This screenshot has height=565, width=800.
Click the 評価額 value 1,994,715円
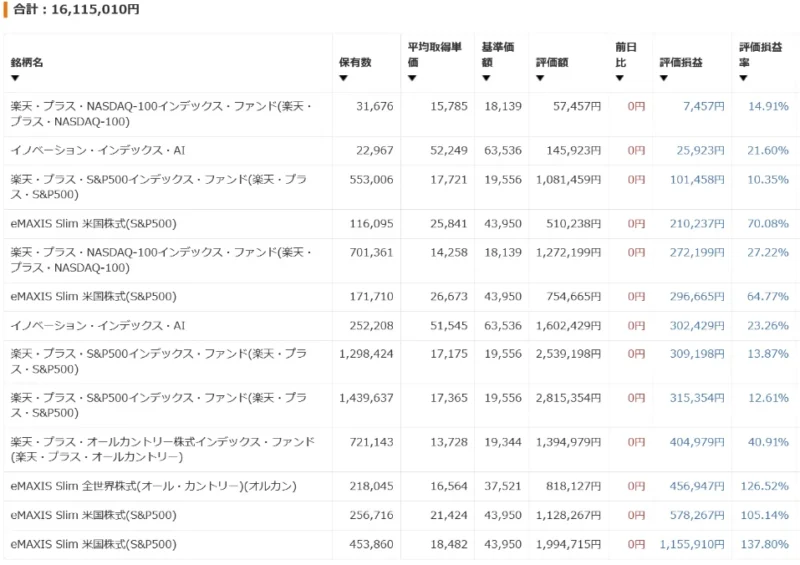click(x=568, y=544)
